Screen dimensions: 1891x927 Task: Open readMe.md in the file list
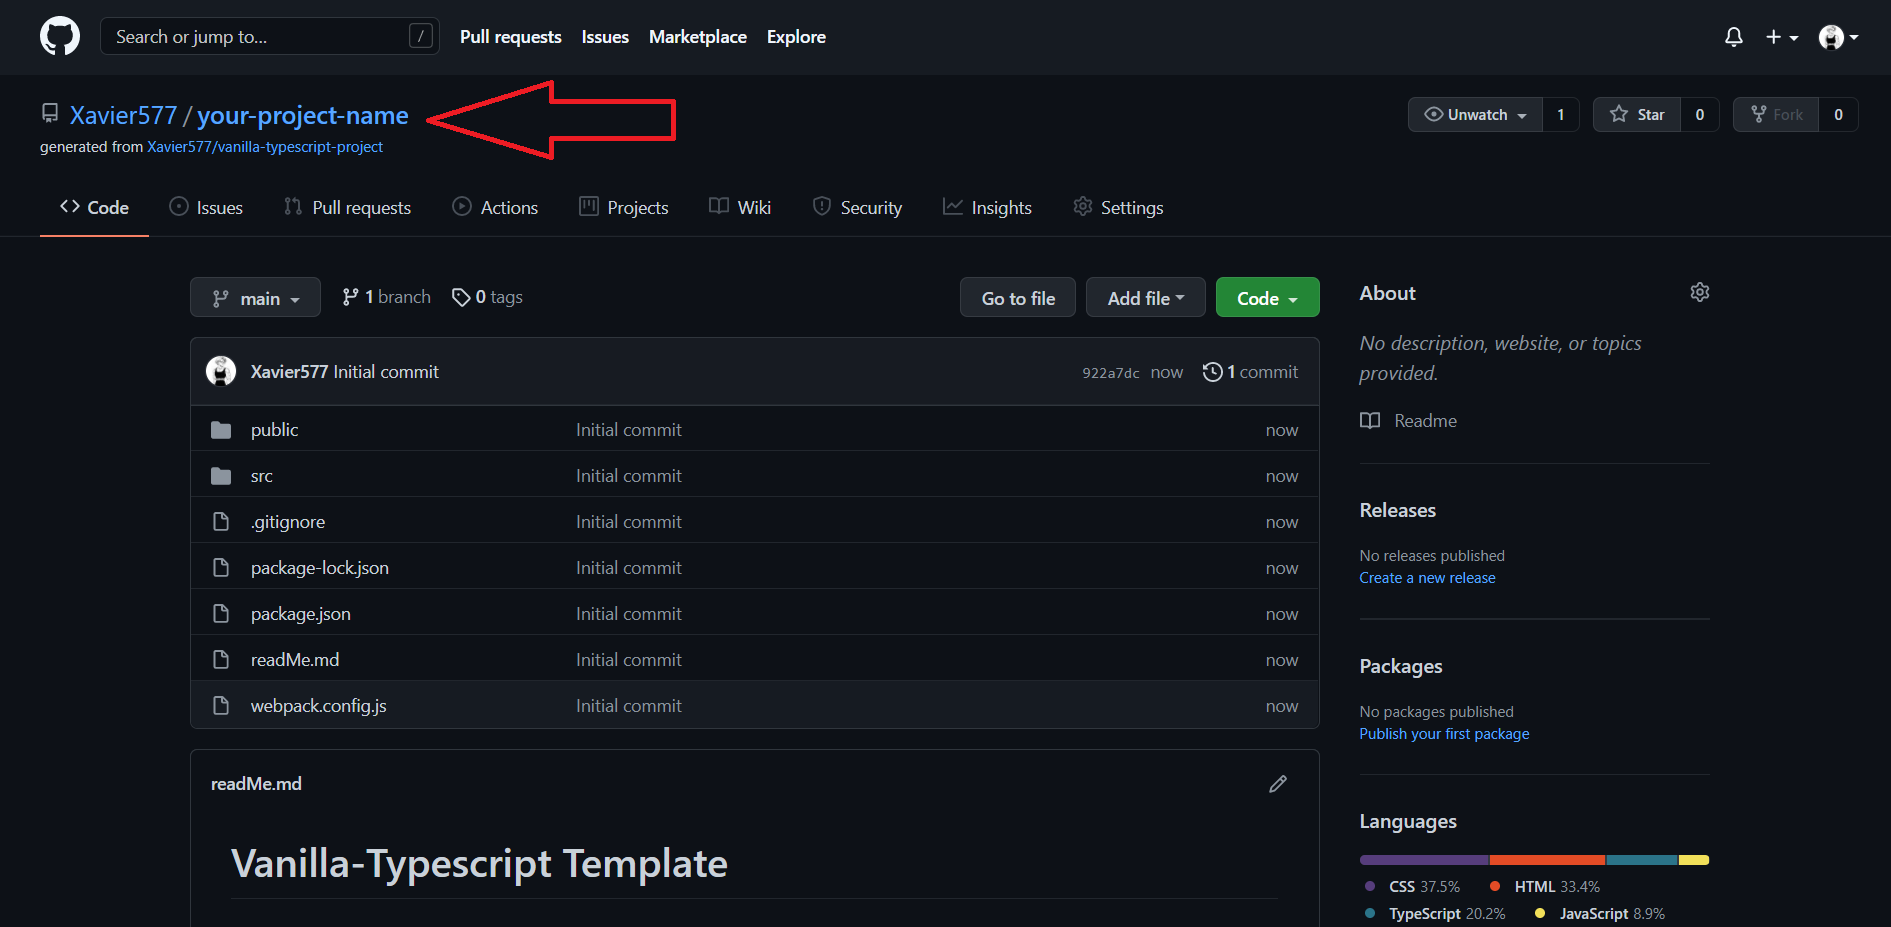tap(295, 660)
